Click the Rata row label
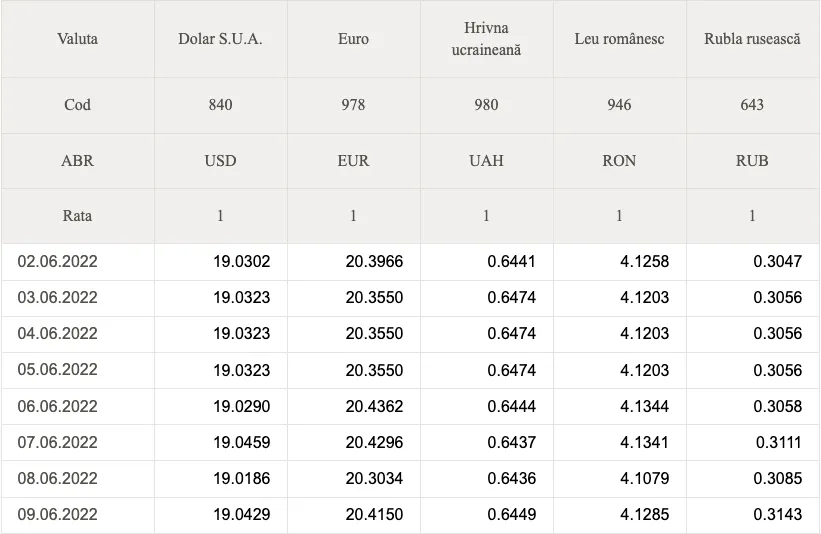This screenshot has width=821, height=534. pyautogui.click(x=77, y=216)
